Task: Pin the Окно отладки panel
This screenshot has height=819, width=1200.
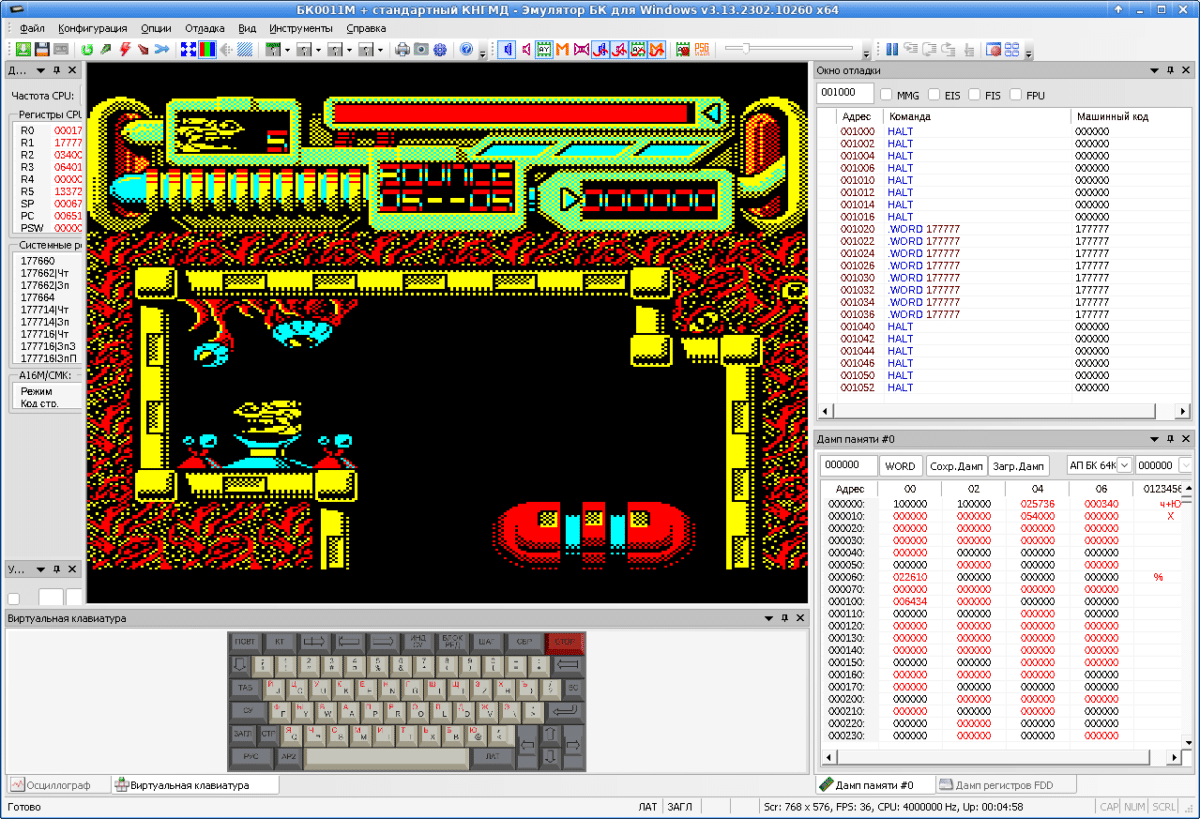Action: point(1169,70)
